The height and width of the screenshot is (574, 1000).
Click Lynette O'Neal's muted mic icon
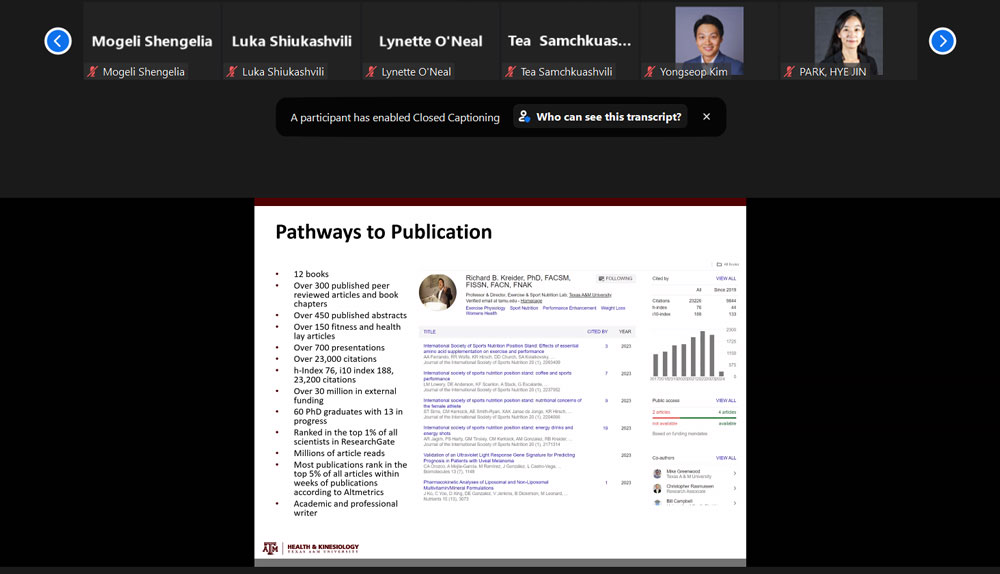click(371, 72)
